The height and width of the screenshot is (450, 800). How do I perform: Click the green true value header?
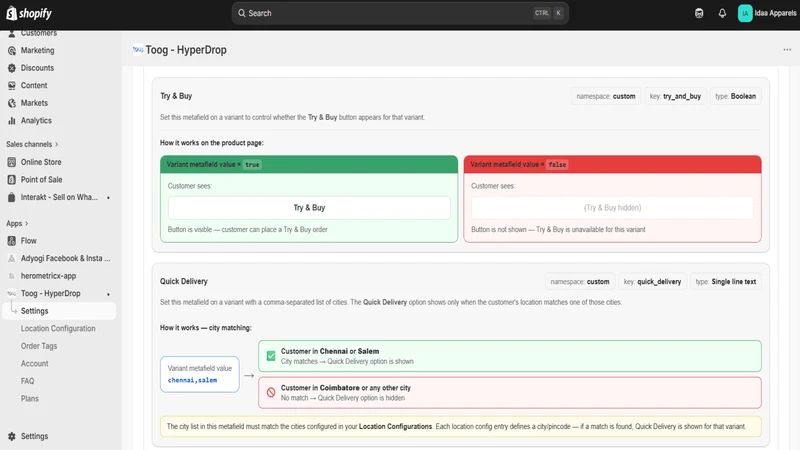click(309, 165)
